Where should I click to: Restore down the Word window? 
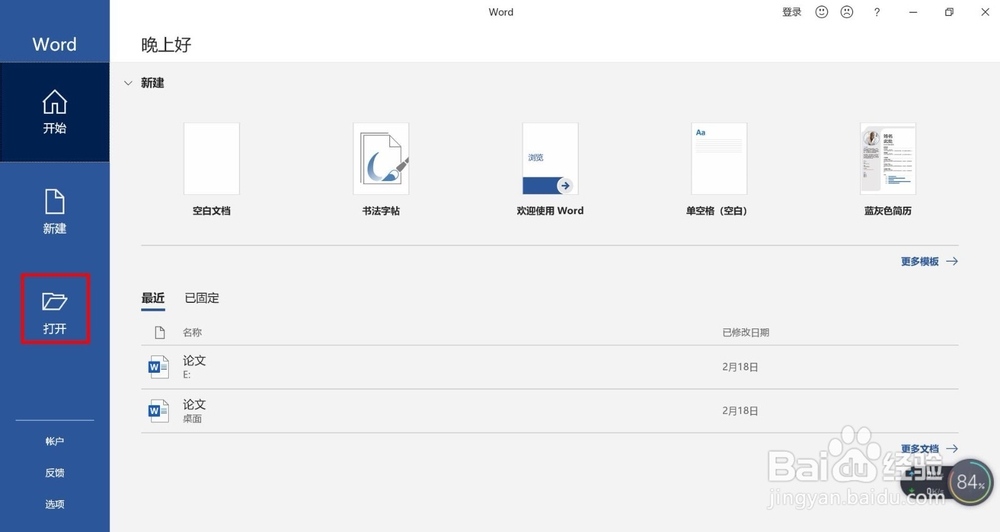click(x=949, y=12)
